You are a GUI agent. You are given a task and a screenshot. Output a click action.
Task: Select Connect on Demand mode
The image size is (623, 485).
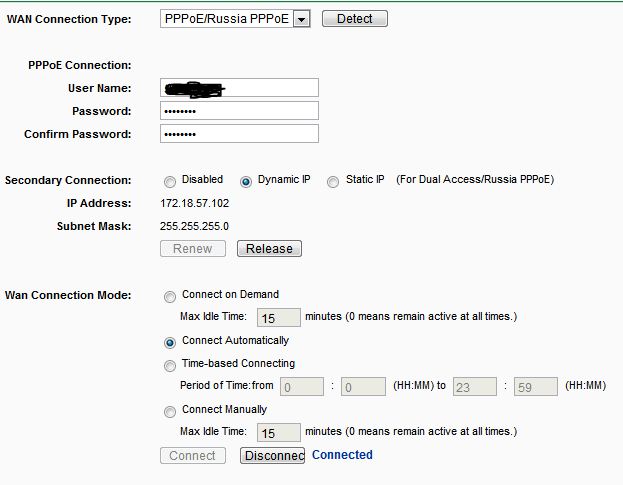tap(170, 296)
